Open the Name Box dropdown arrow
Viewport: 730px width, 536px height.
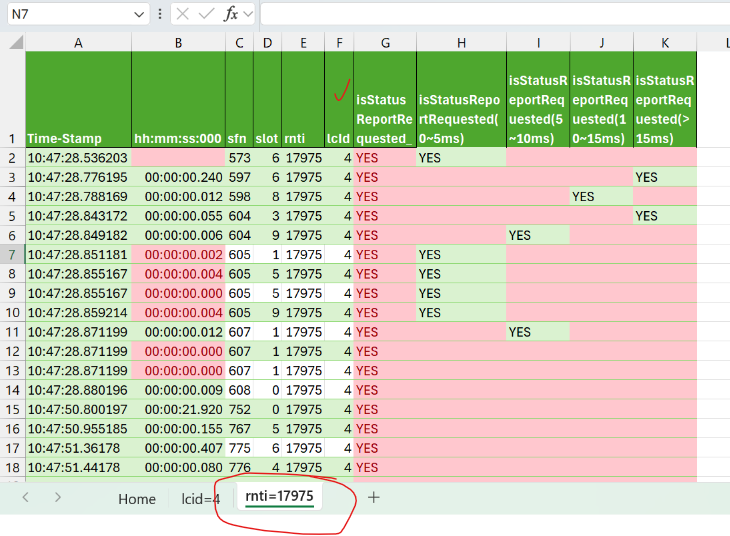tap(139, 15)
